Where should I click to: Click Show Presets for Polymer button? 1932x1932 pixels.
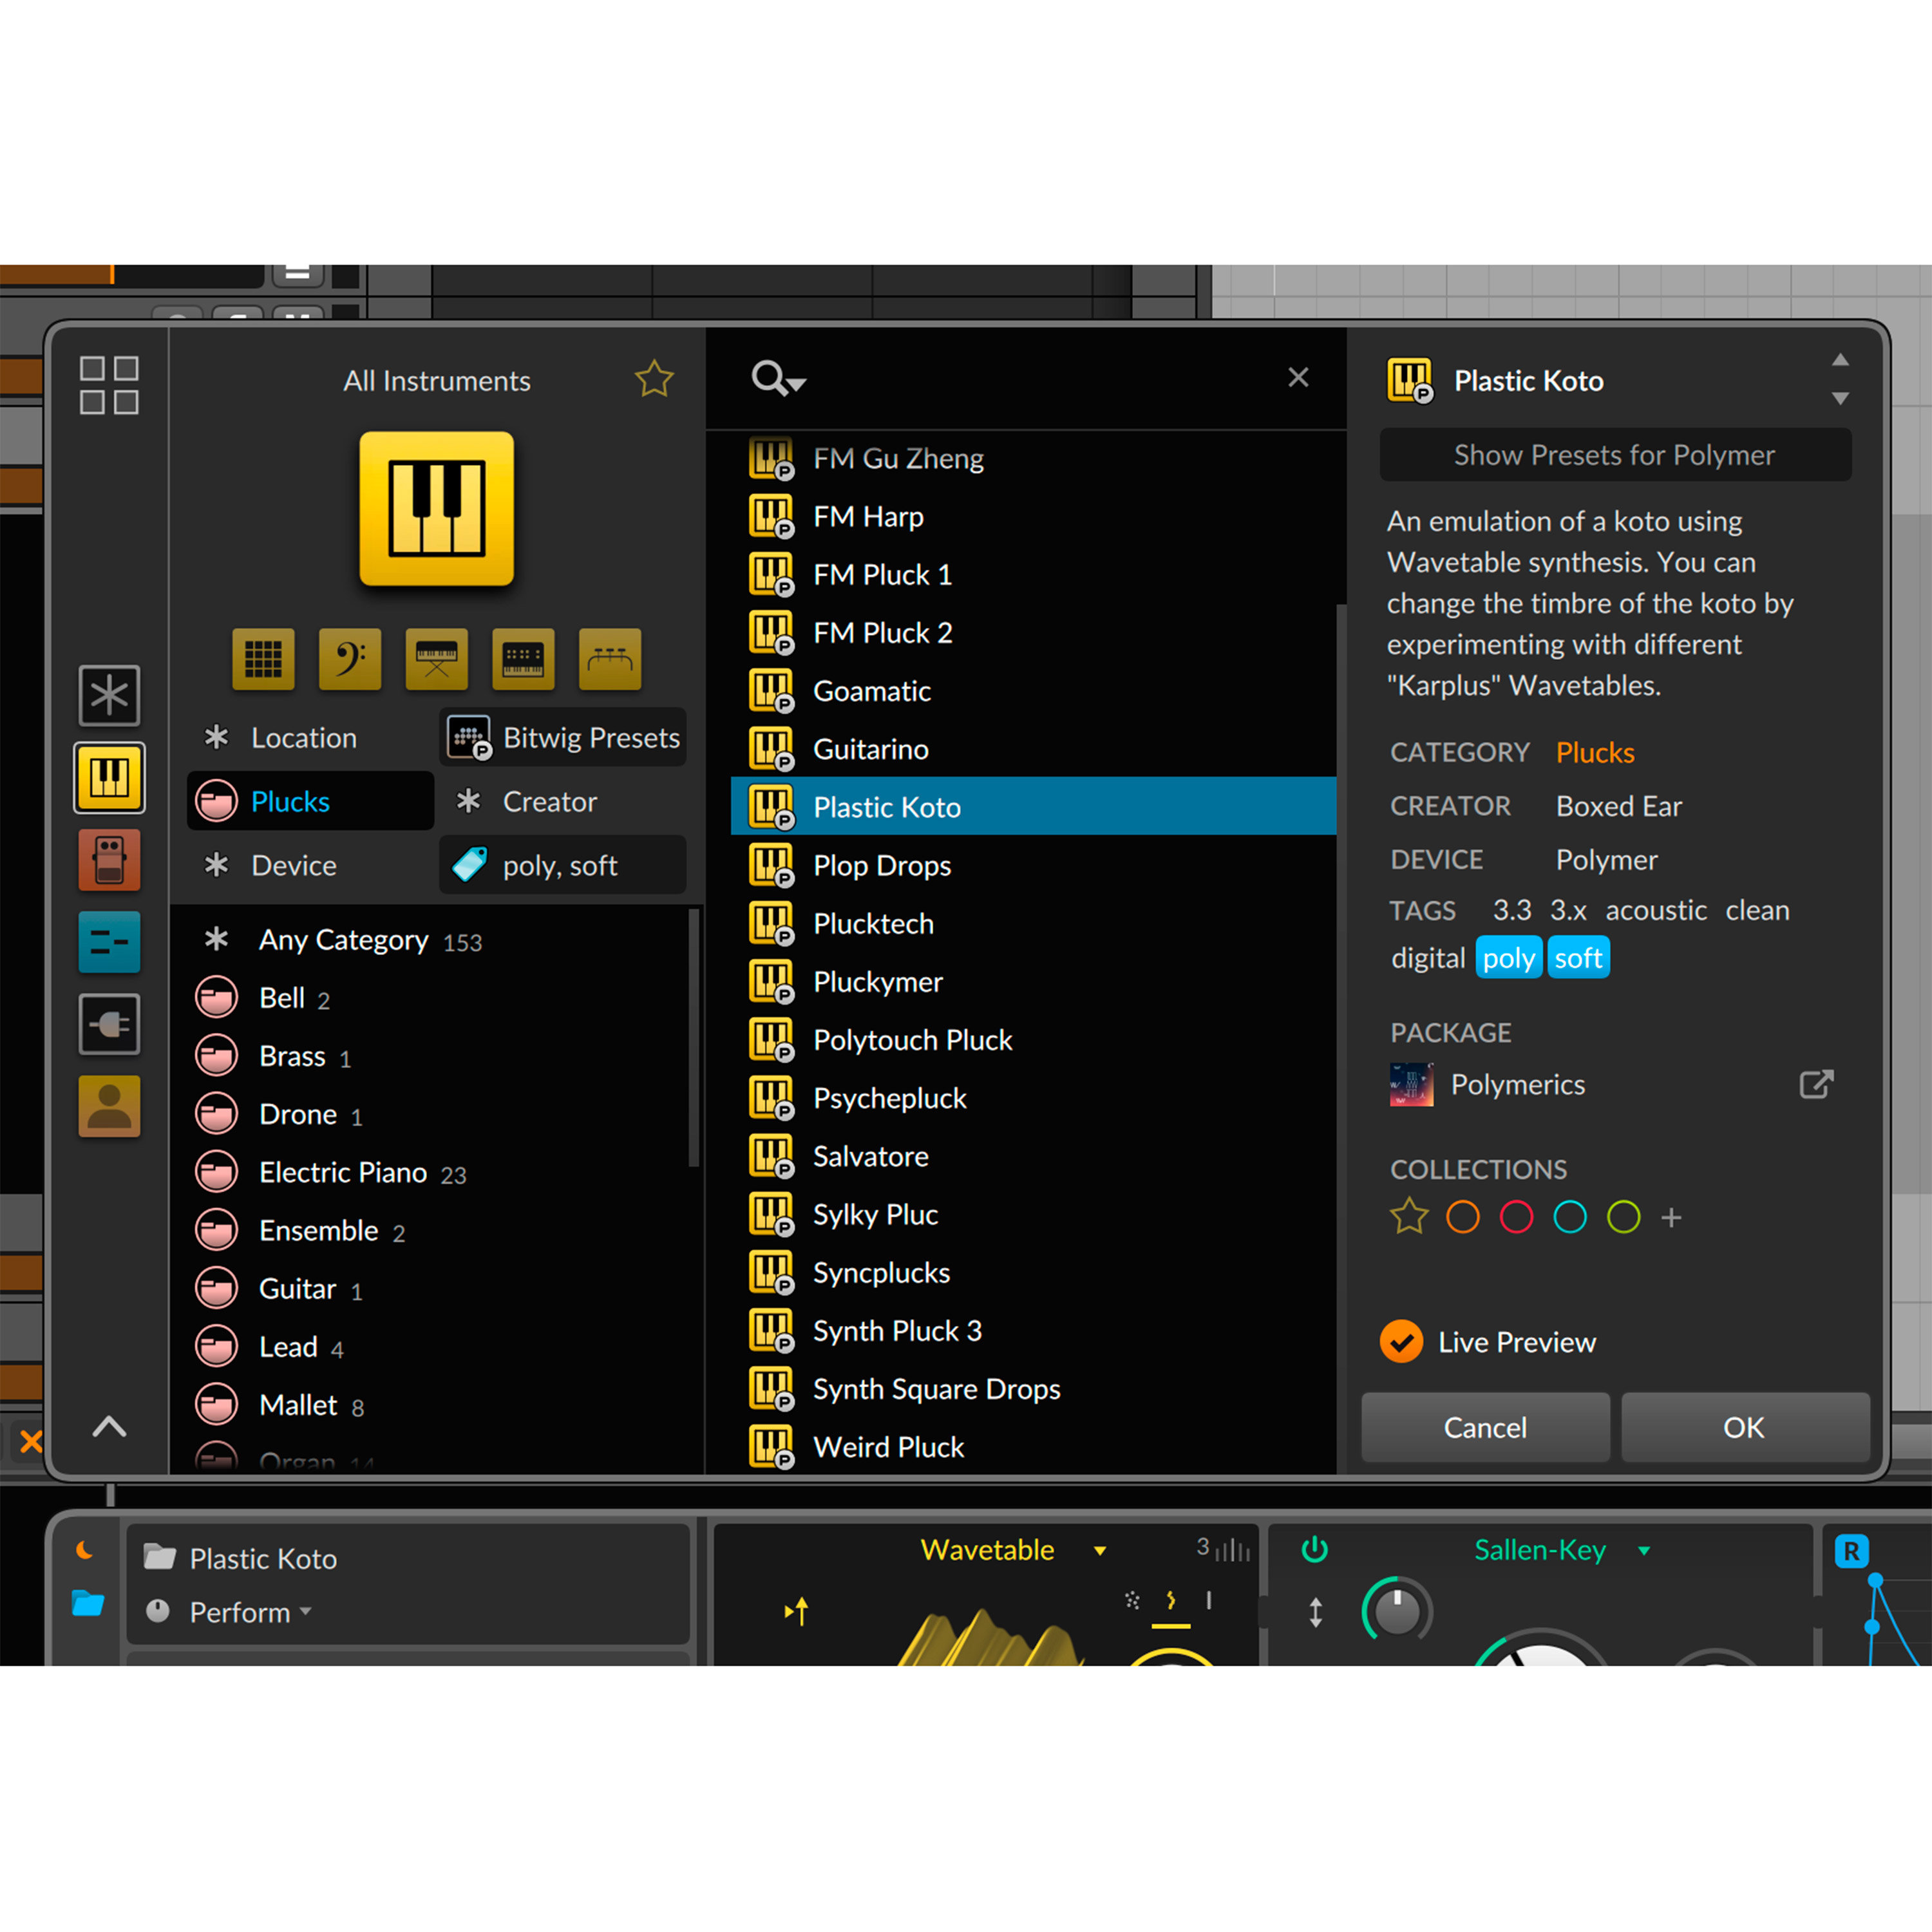(1614, 455)
